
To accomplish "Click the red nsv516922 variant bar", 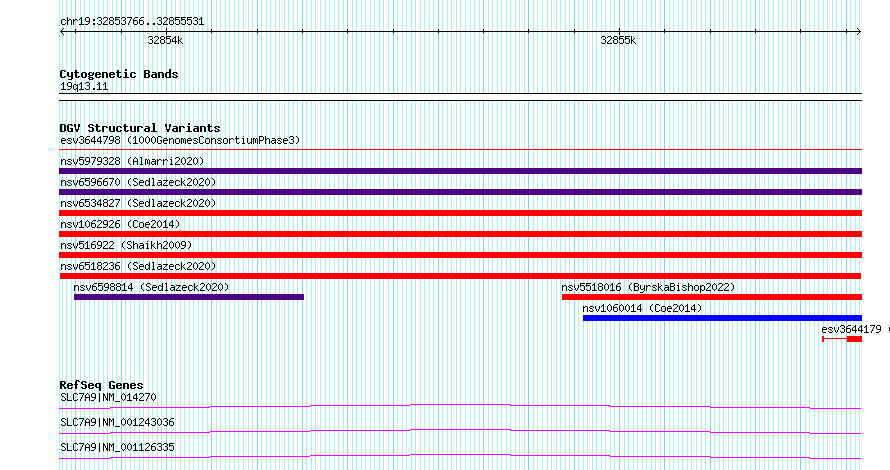I will 460,255.
